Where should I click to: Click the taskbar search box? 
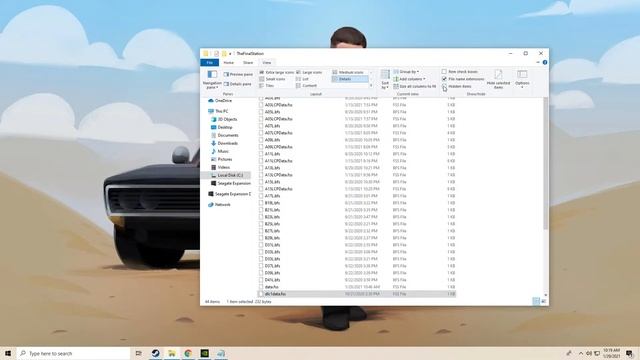(x=73, y=353)
